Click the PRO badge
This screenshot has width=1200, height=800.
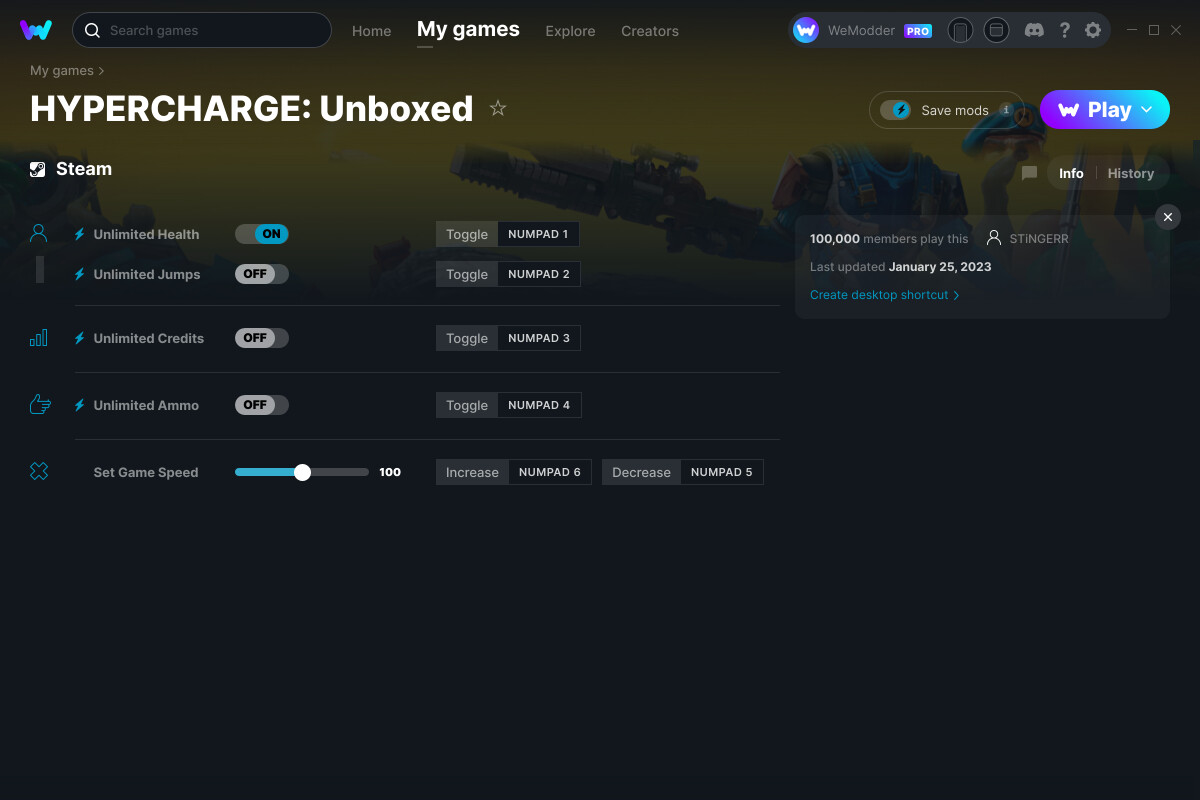918,31
